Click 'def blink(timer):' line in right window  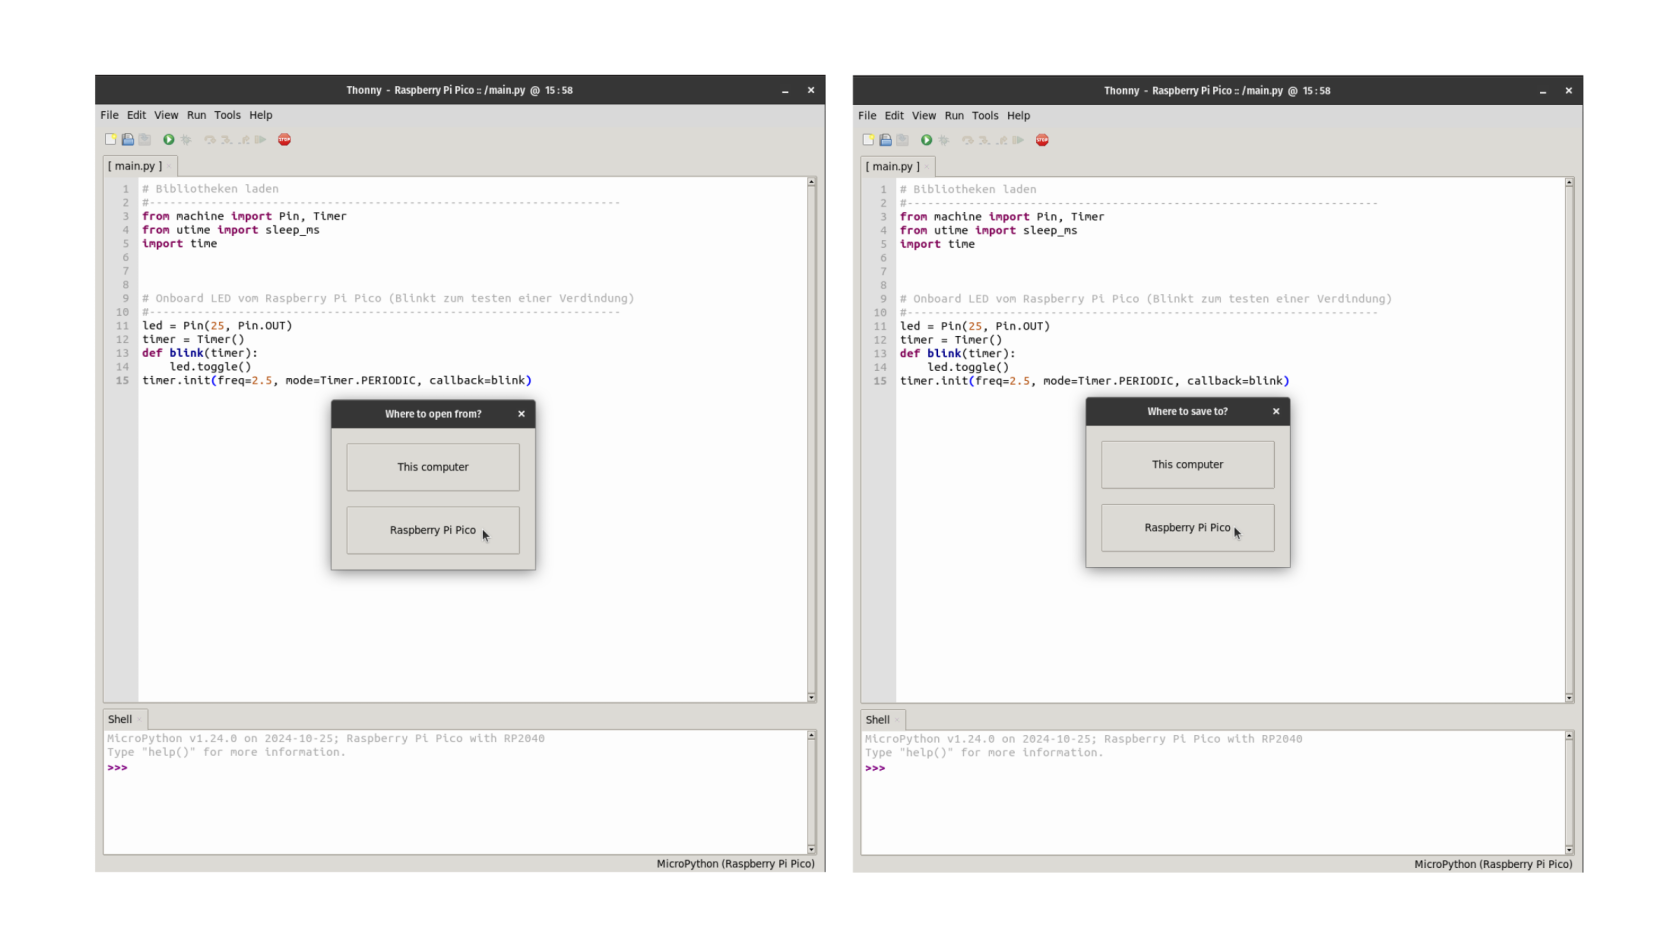pyautogui.click(x=958, y=354)
